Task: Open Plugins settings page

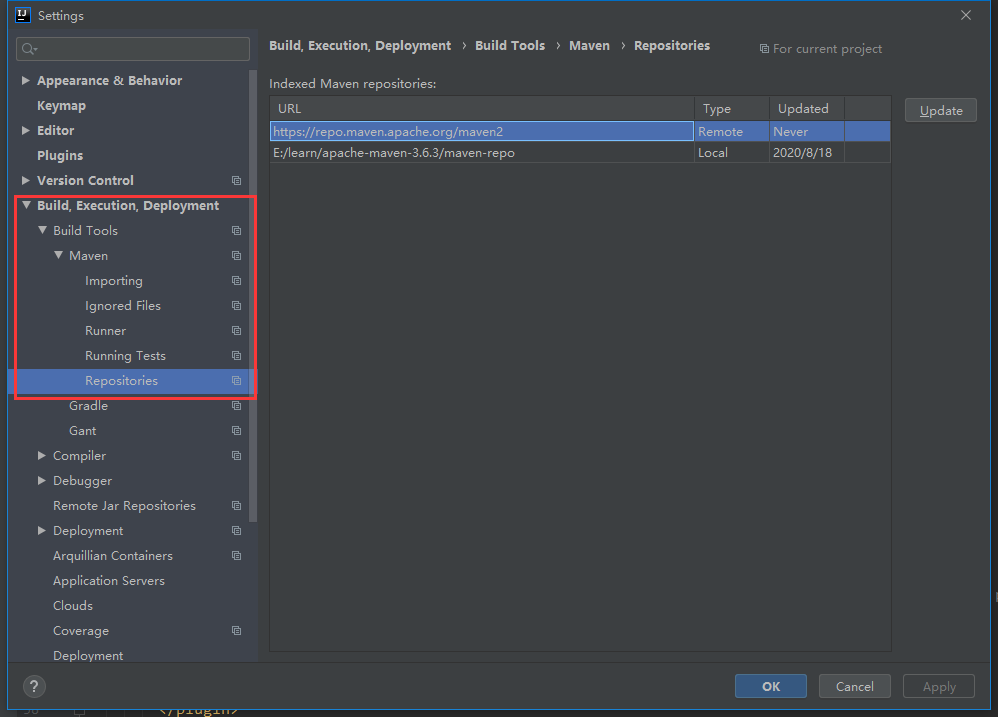Action: pos(60,156)
